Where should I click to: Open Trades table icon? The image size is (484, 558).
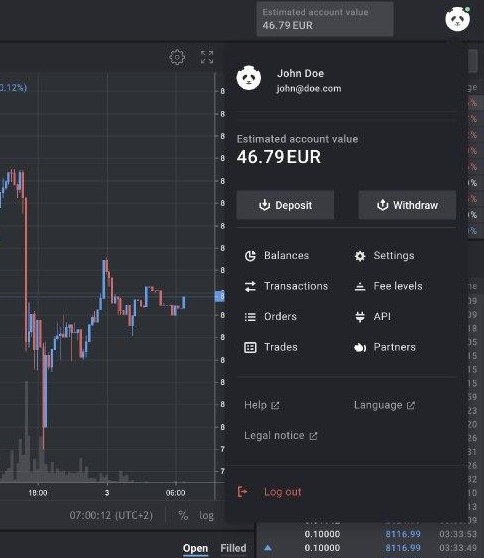point(250,347)
